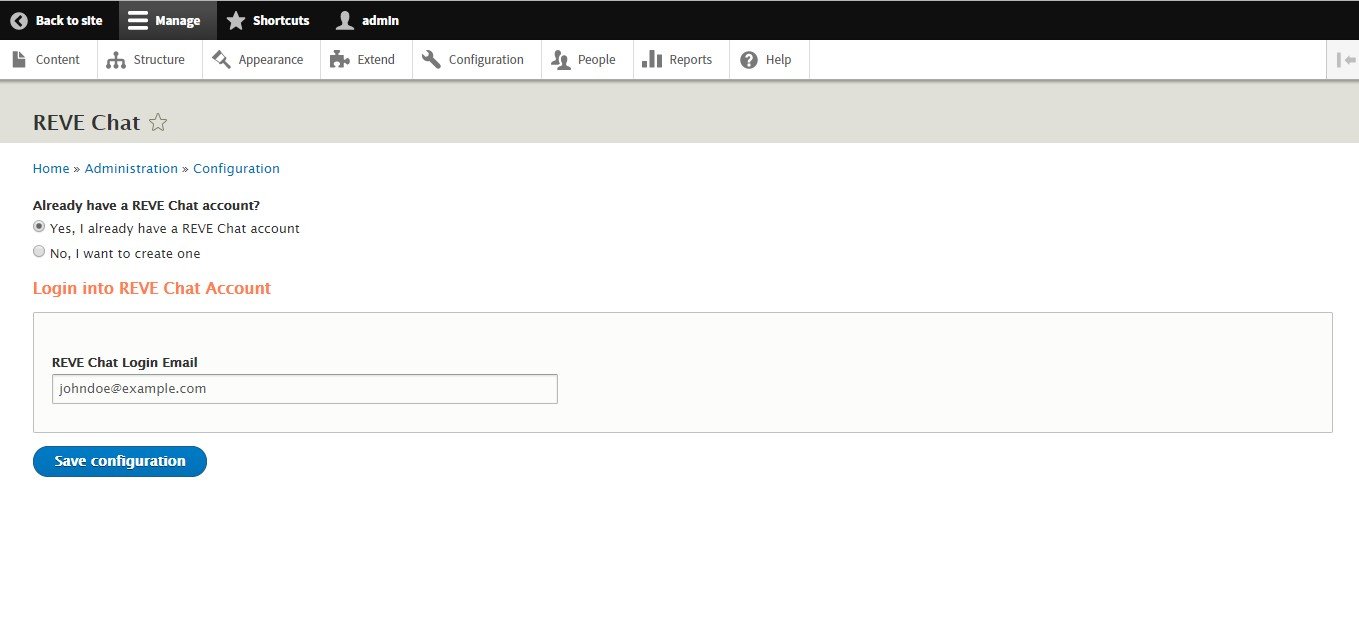1359x635 pixels.
Task: Open the Structure menu label
Action: (159, 60)
